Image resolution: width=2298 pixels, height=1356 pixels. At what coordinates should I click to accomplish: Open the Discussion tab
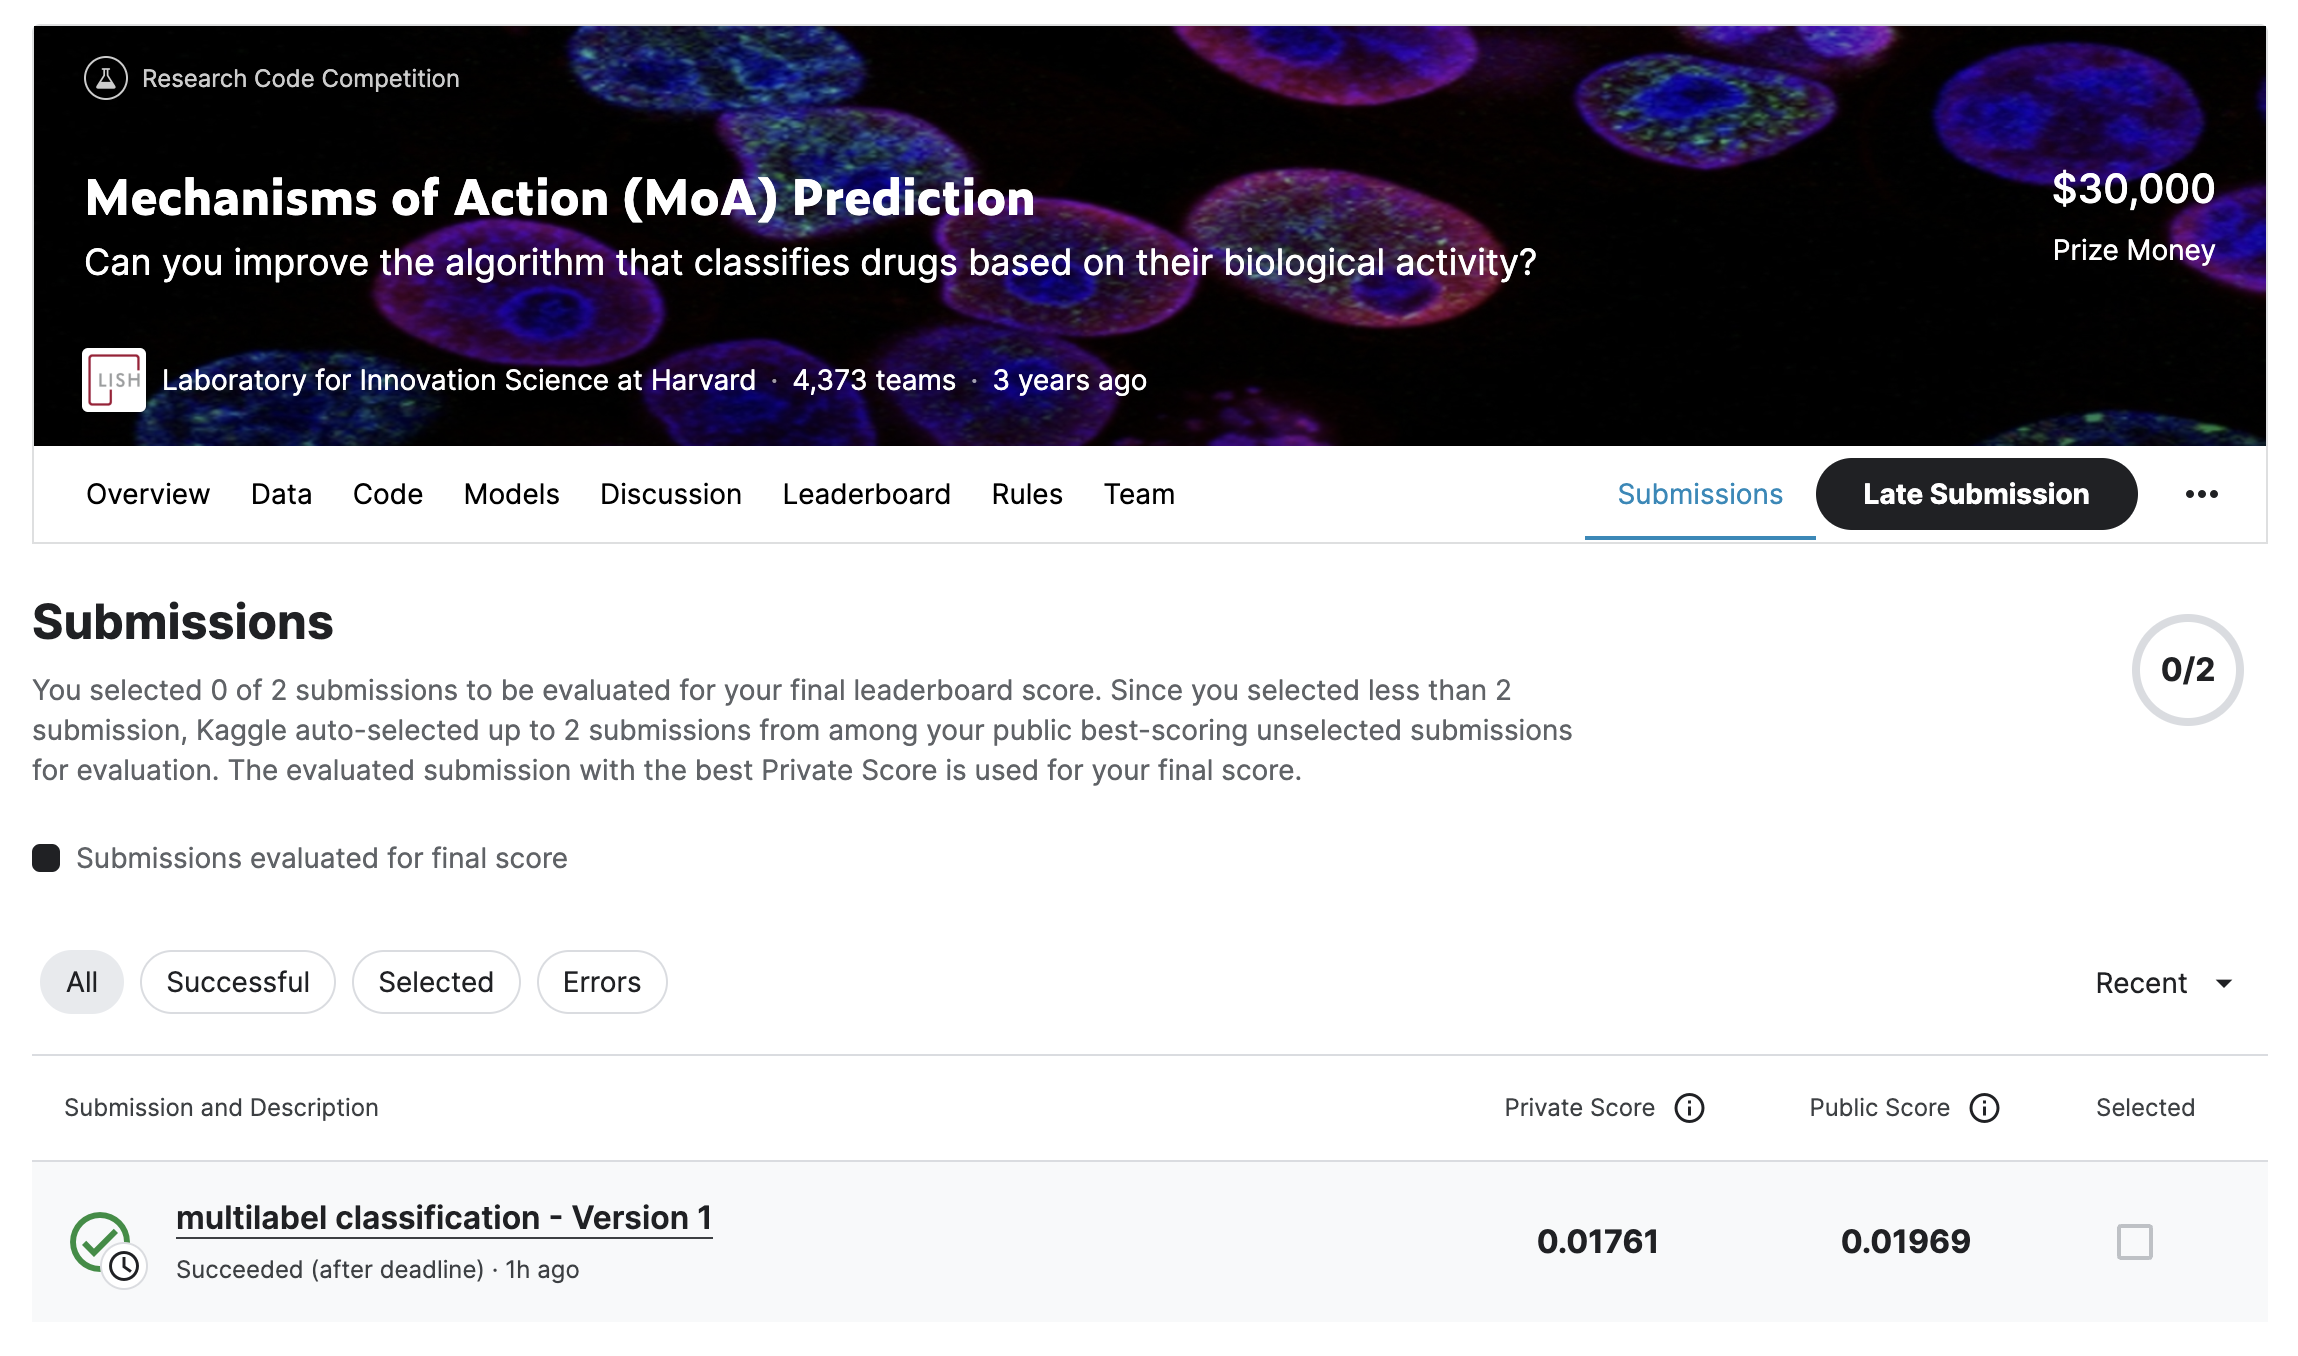670,494
